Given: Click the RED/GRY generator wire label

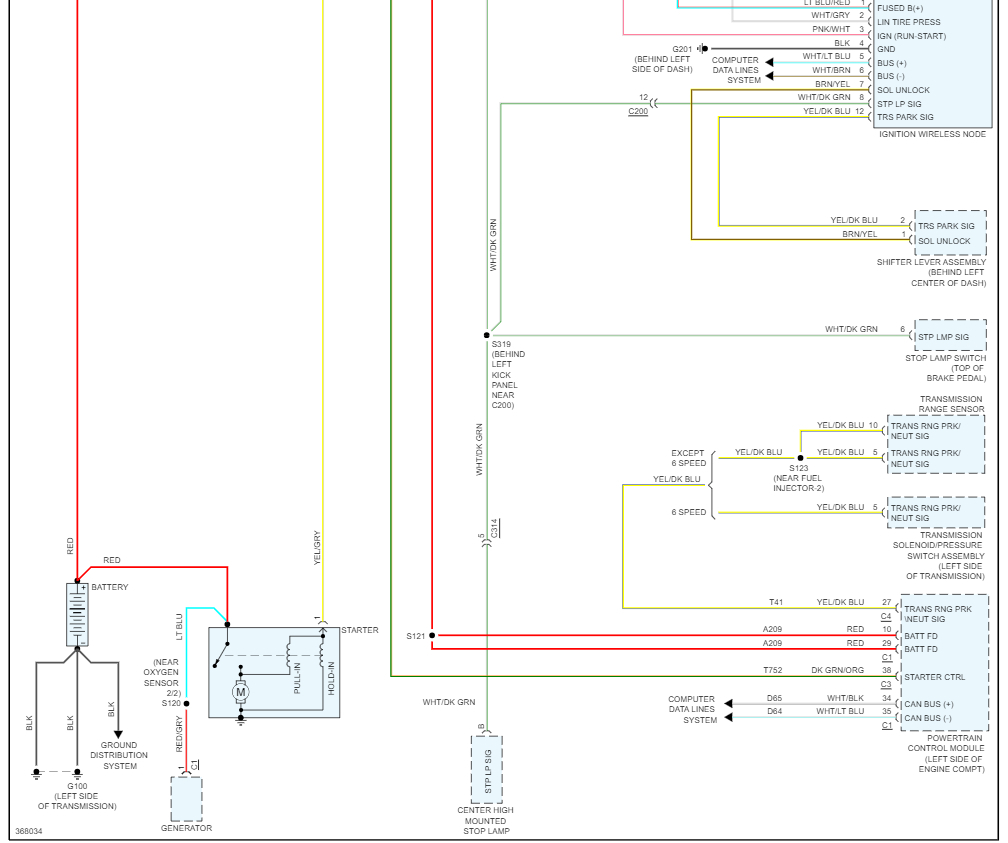Looking at the screenshot, I should pos(179,734).
